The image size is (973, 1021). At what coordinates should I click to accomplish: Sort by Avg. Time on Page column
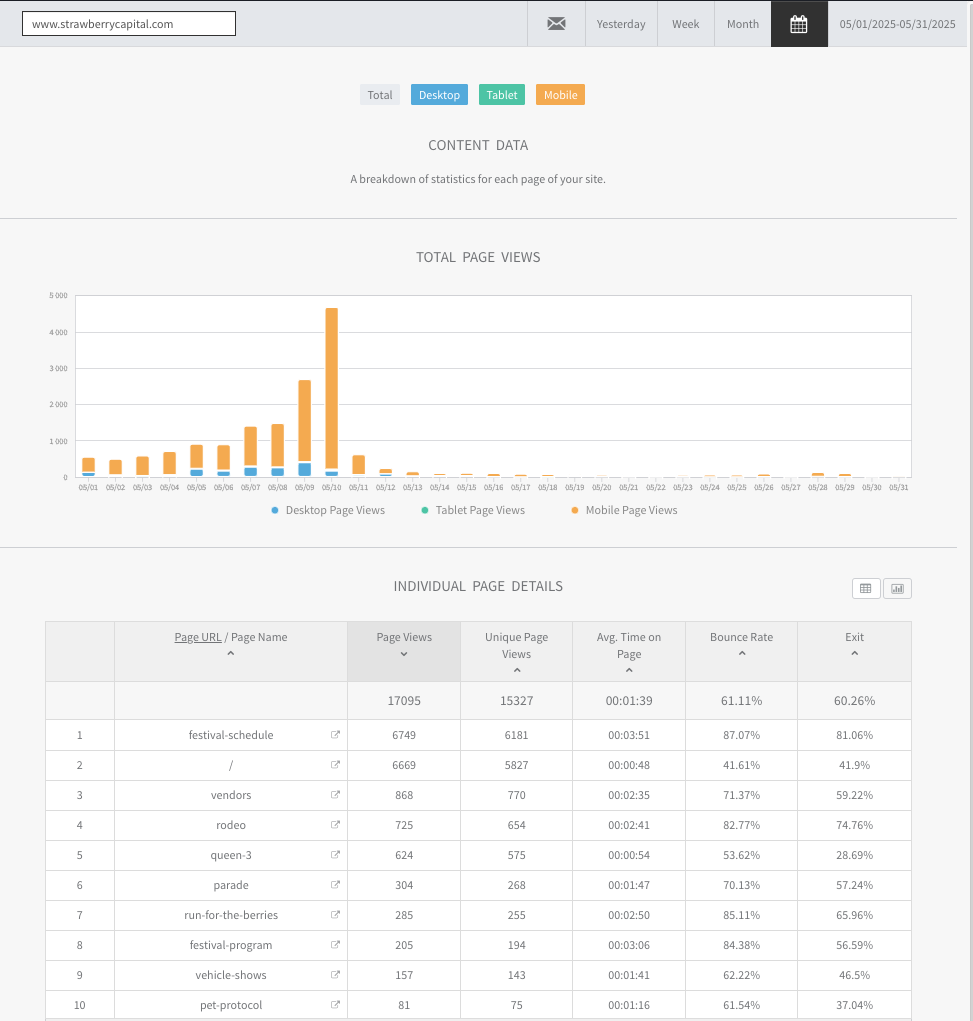pos(629,652)
